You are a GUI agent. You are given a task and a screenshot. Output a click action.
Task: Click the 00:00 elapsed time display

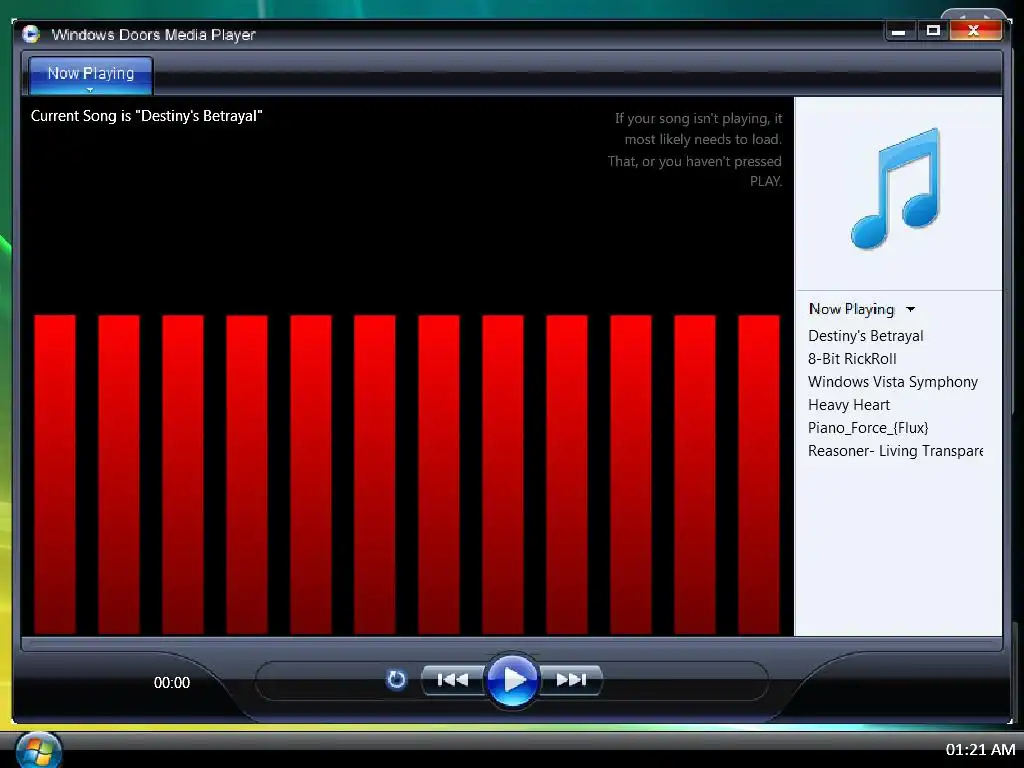pos(172,682)
